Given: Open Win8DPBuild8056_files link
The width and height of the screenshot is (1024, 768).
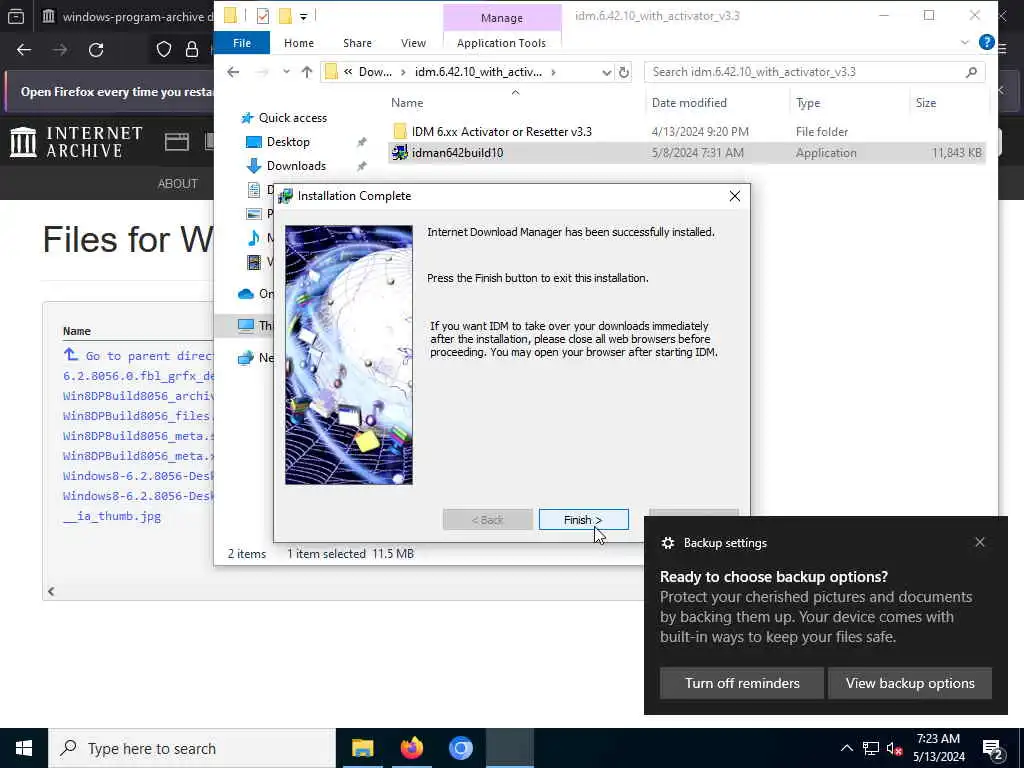Looking at the screenshot, I should coord(138,416).
